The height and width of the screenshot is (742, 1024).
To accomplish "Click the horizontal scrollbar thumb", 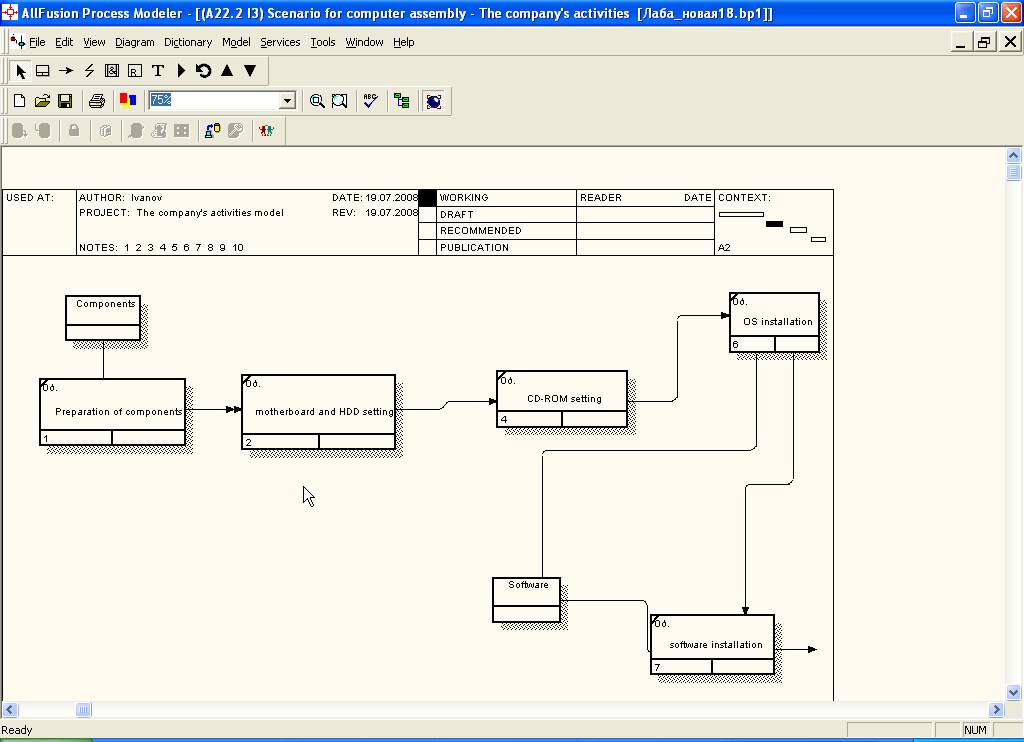I will 84,709.
